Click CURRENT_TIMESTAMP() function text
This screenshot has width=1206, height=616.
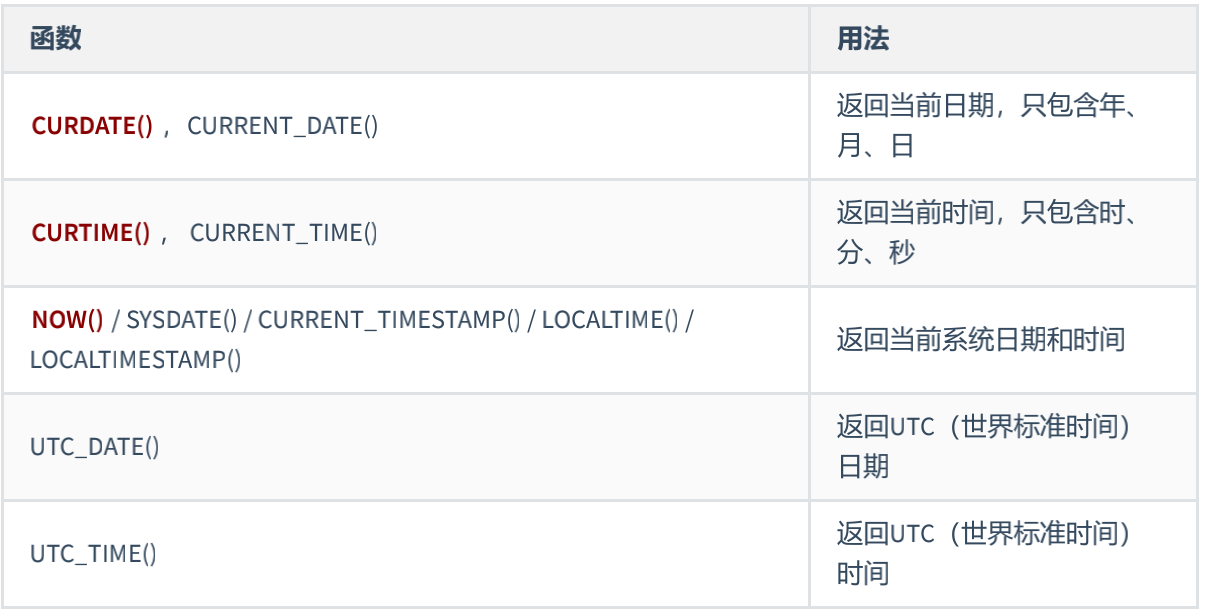(390, 320)
